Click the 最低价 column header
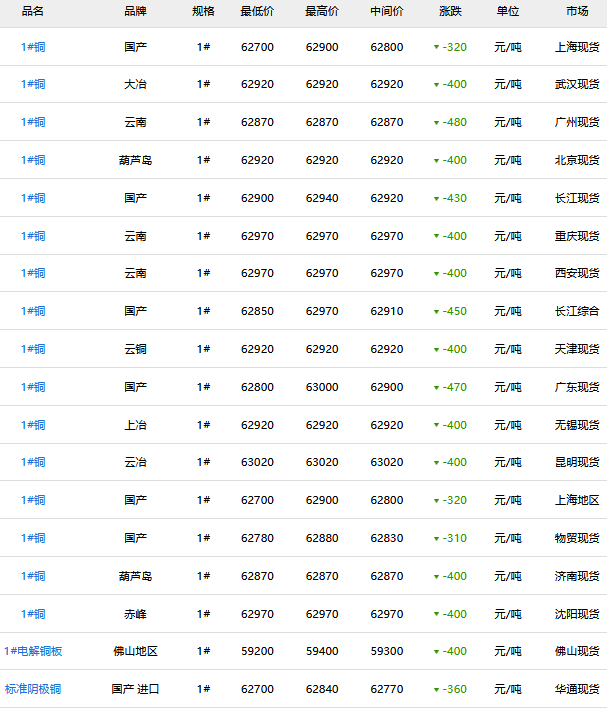Viewport: 607px width, 711px height. (x=257, y=11)
